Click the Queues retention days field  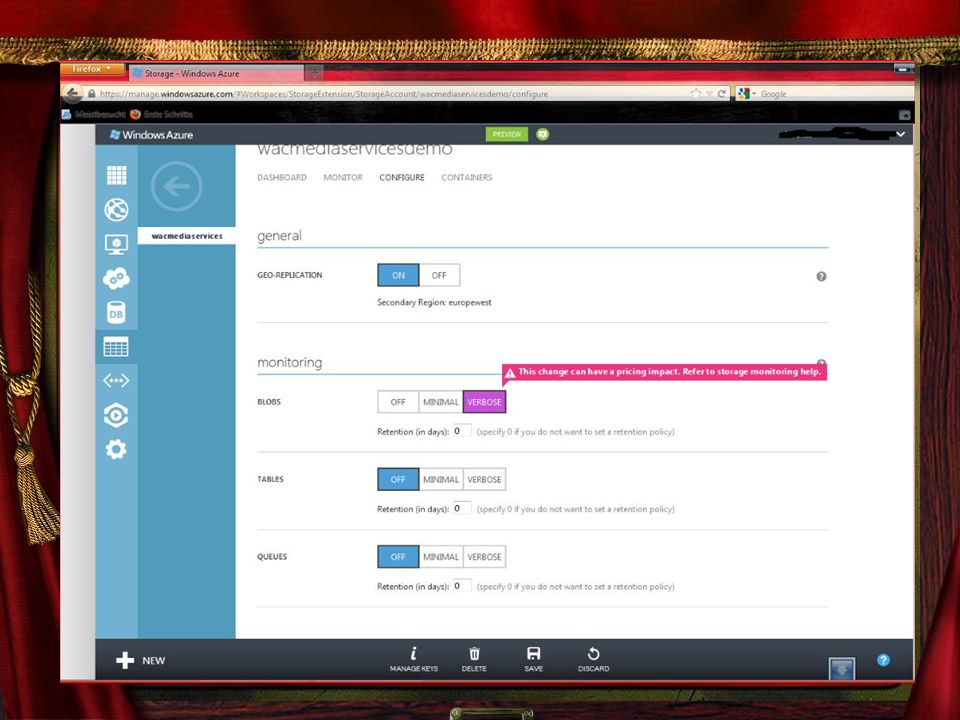point(462,586)
